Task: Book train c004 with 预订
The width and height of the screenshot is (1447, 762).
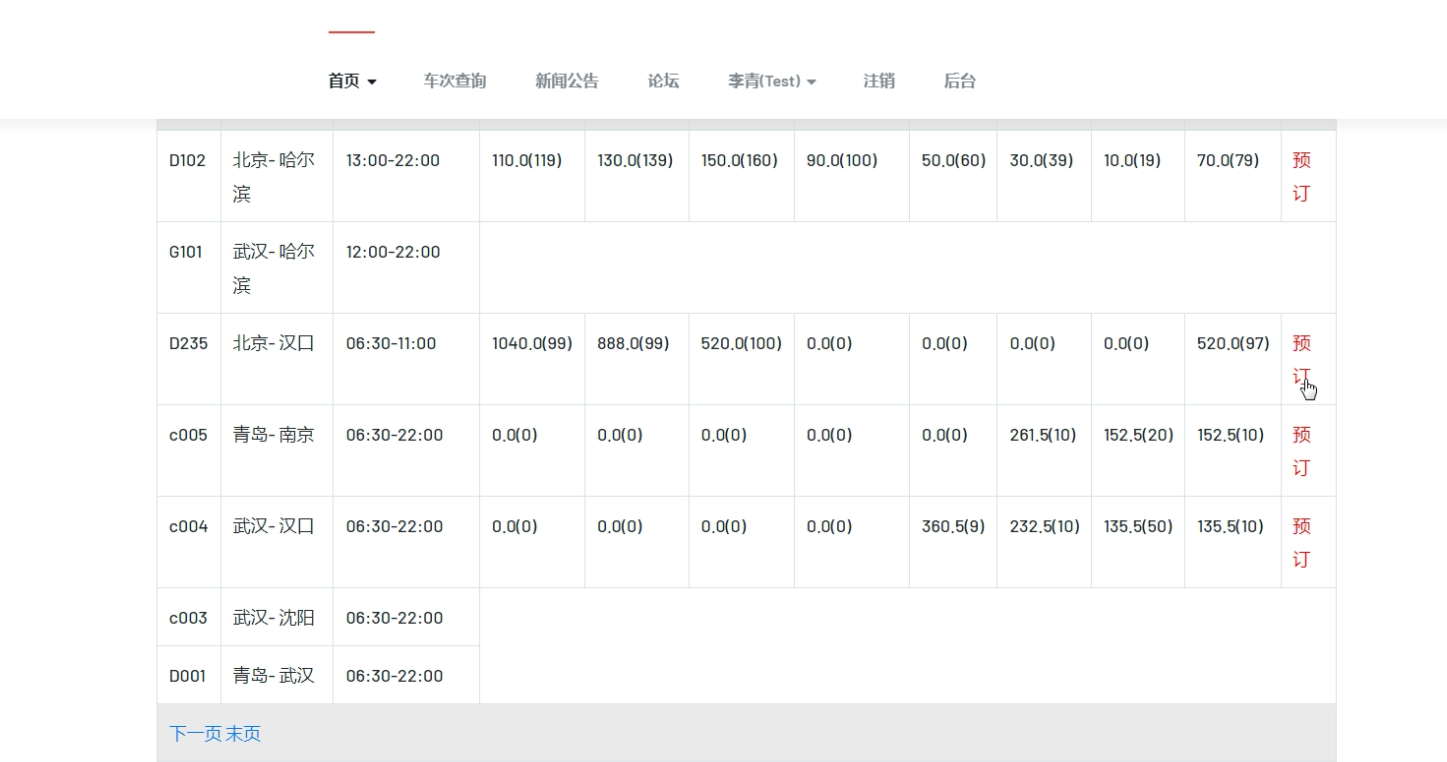Action: [1301, 542]
